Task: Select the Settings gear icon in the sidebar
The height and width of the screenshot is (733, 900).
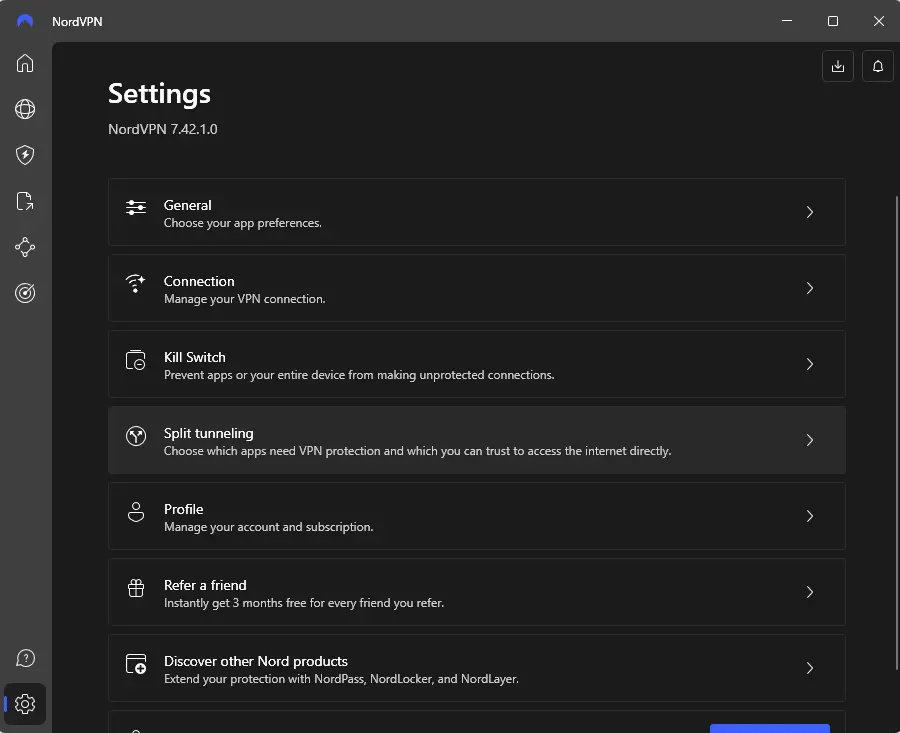Action: (x=25, y=704)
